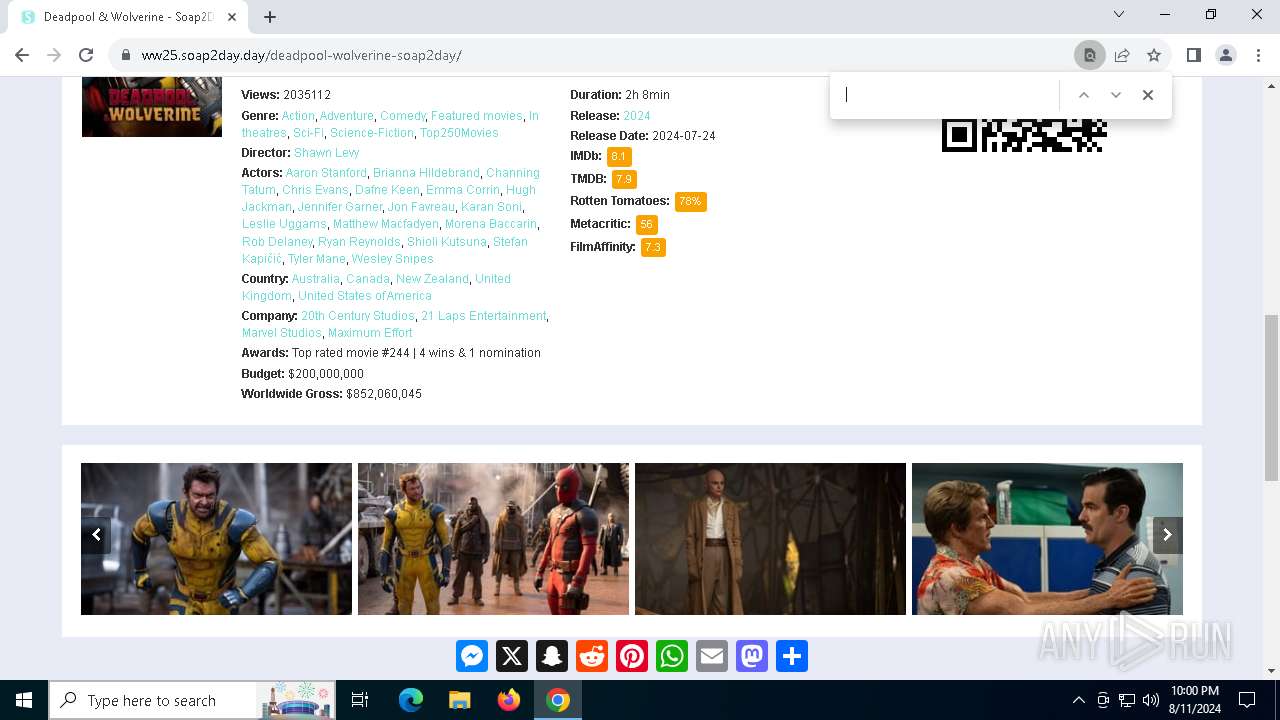Click Rotten Tomatoes 78% badge
Image resolution: width=1280 pixels, height=720 pixels.
point(691,202)
